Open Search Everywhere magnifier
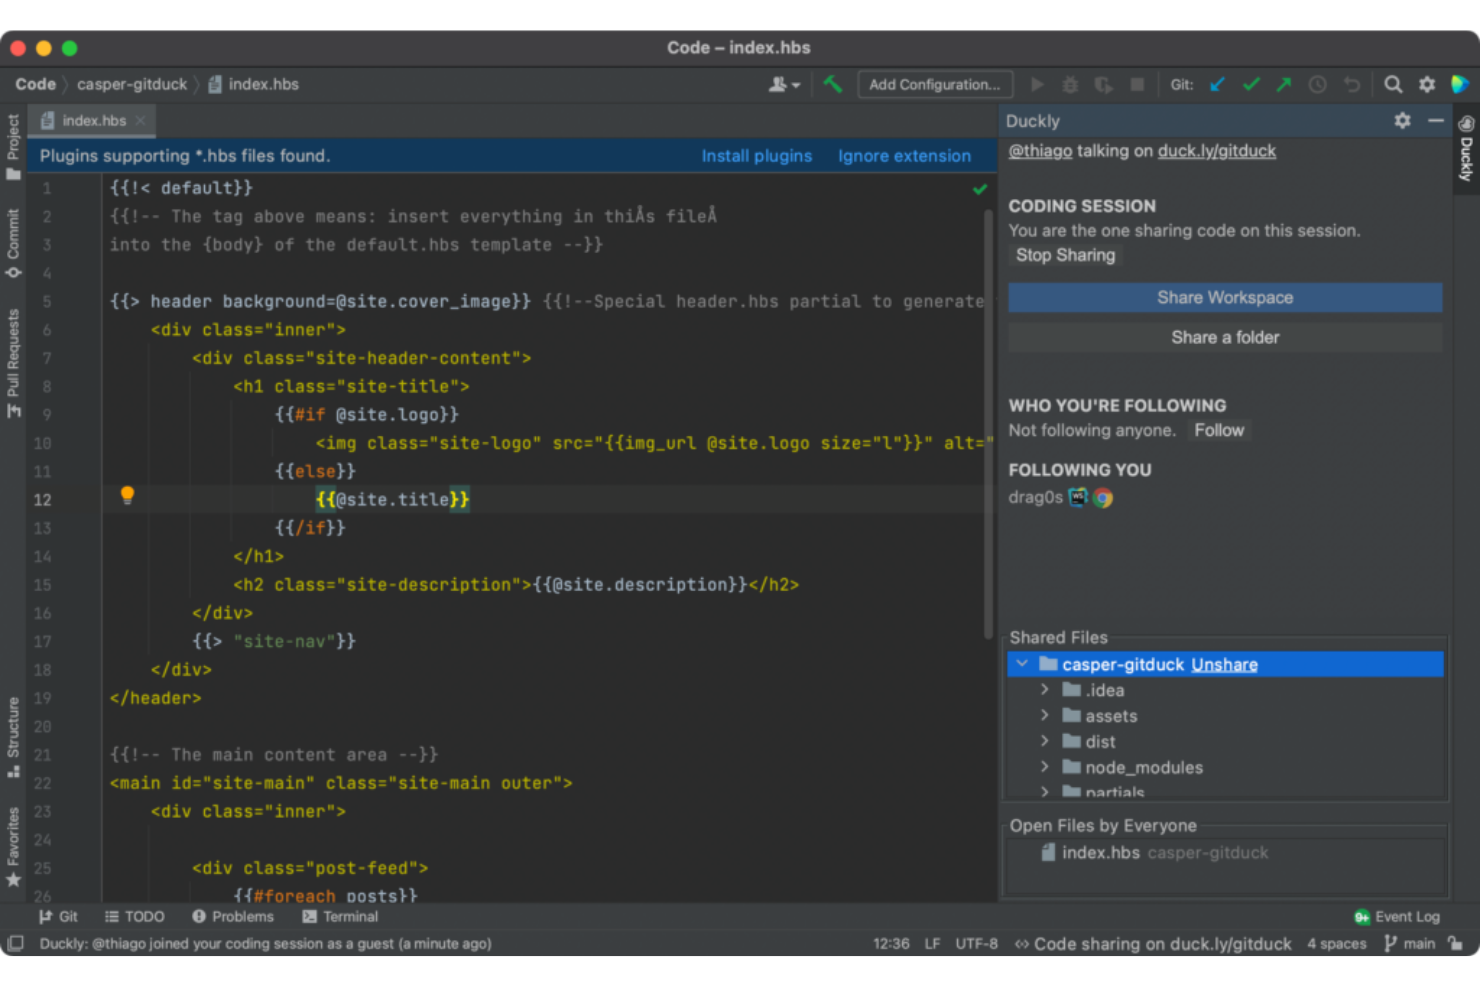 [x=1392, y=84]
